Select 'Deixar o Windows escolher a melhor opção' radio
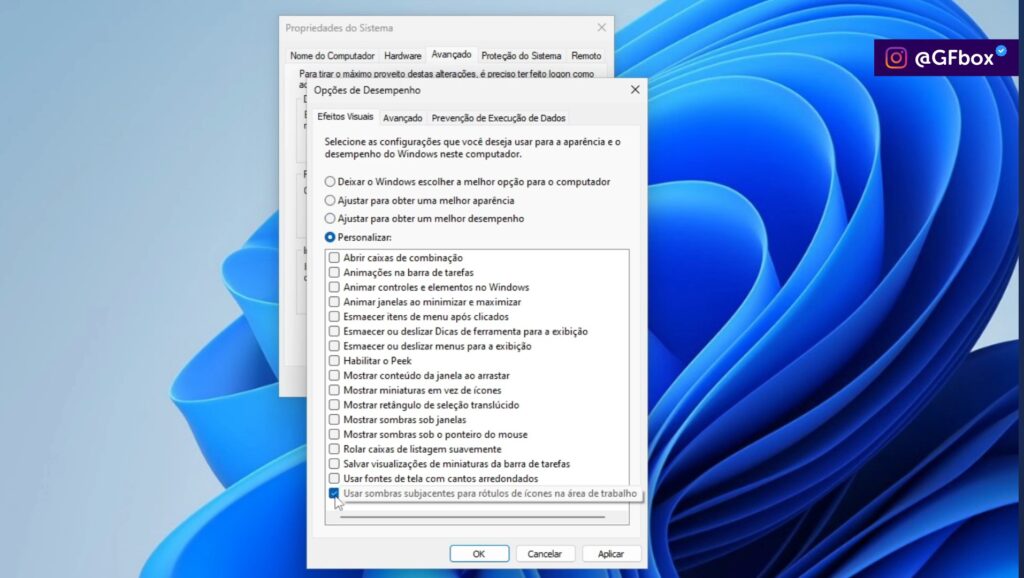Screen dimensions: 1024x578 [x=330, y=182]
